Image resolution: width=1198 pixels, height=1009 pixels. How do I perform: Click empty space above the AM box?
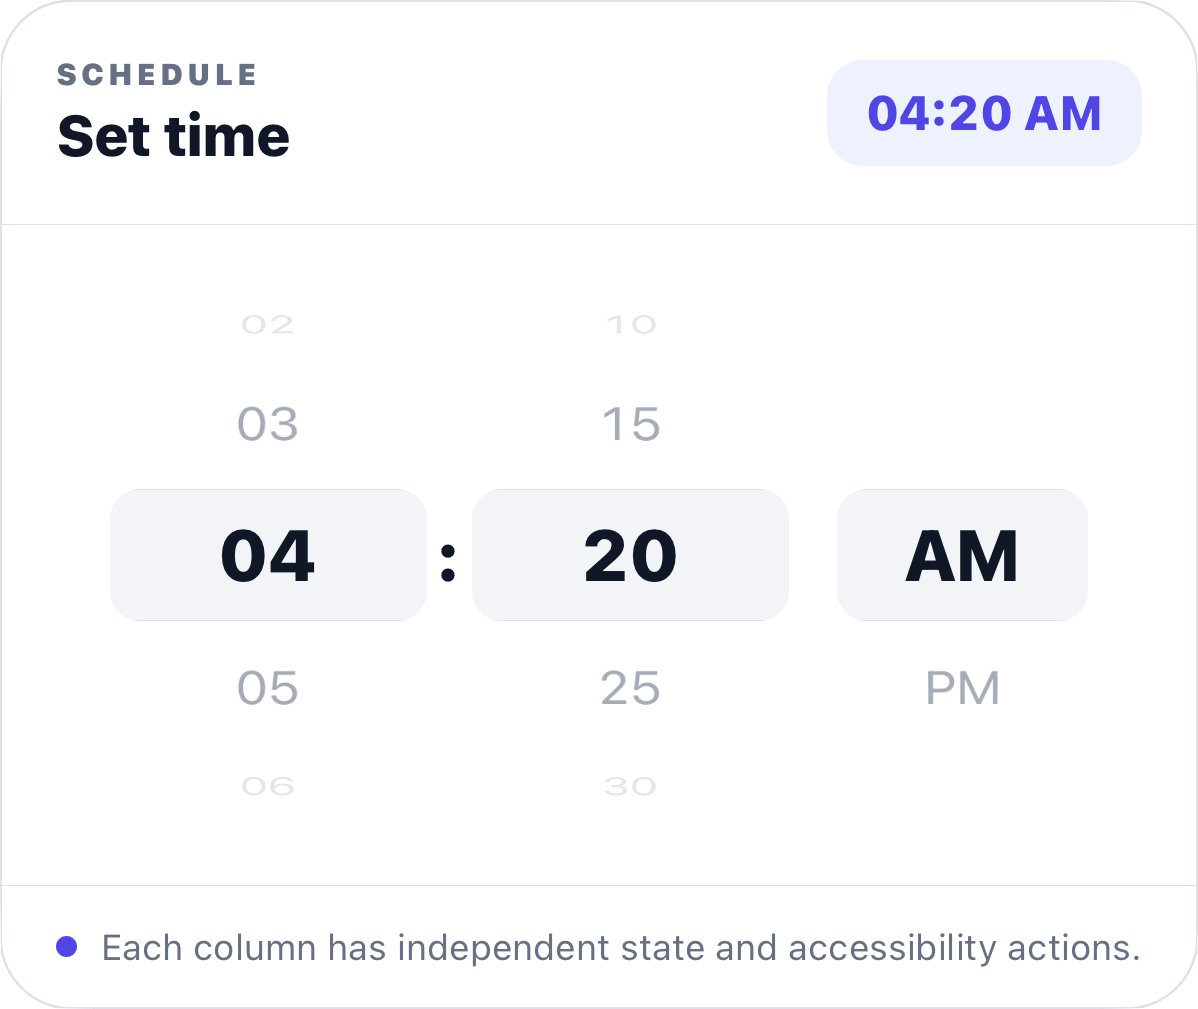(963, 382)
